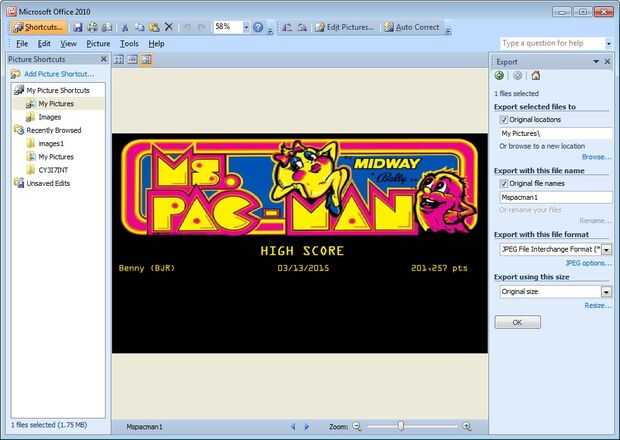This screenshot has height=440, width=620.
Task: Open the Tools menu
Action: point(129,43)
